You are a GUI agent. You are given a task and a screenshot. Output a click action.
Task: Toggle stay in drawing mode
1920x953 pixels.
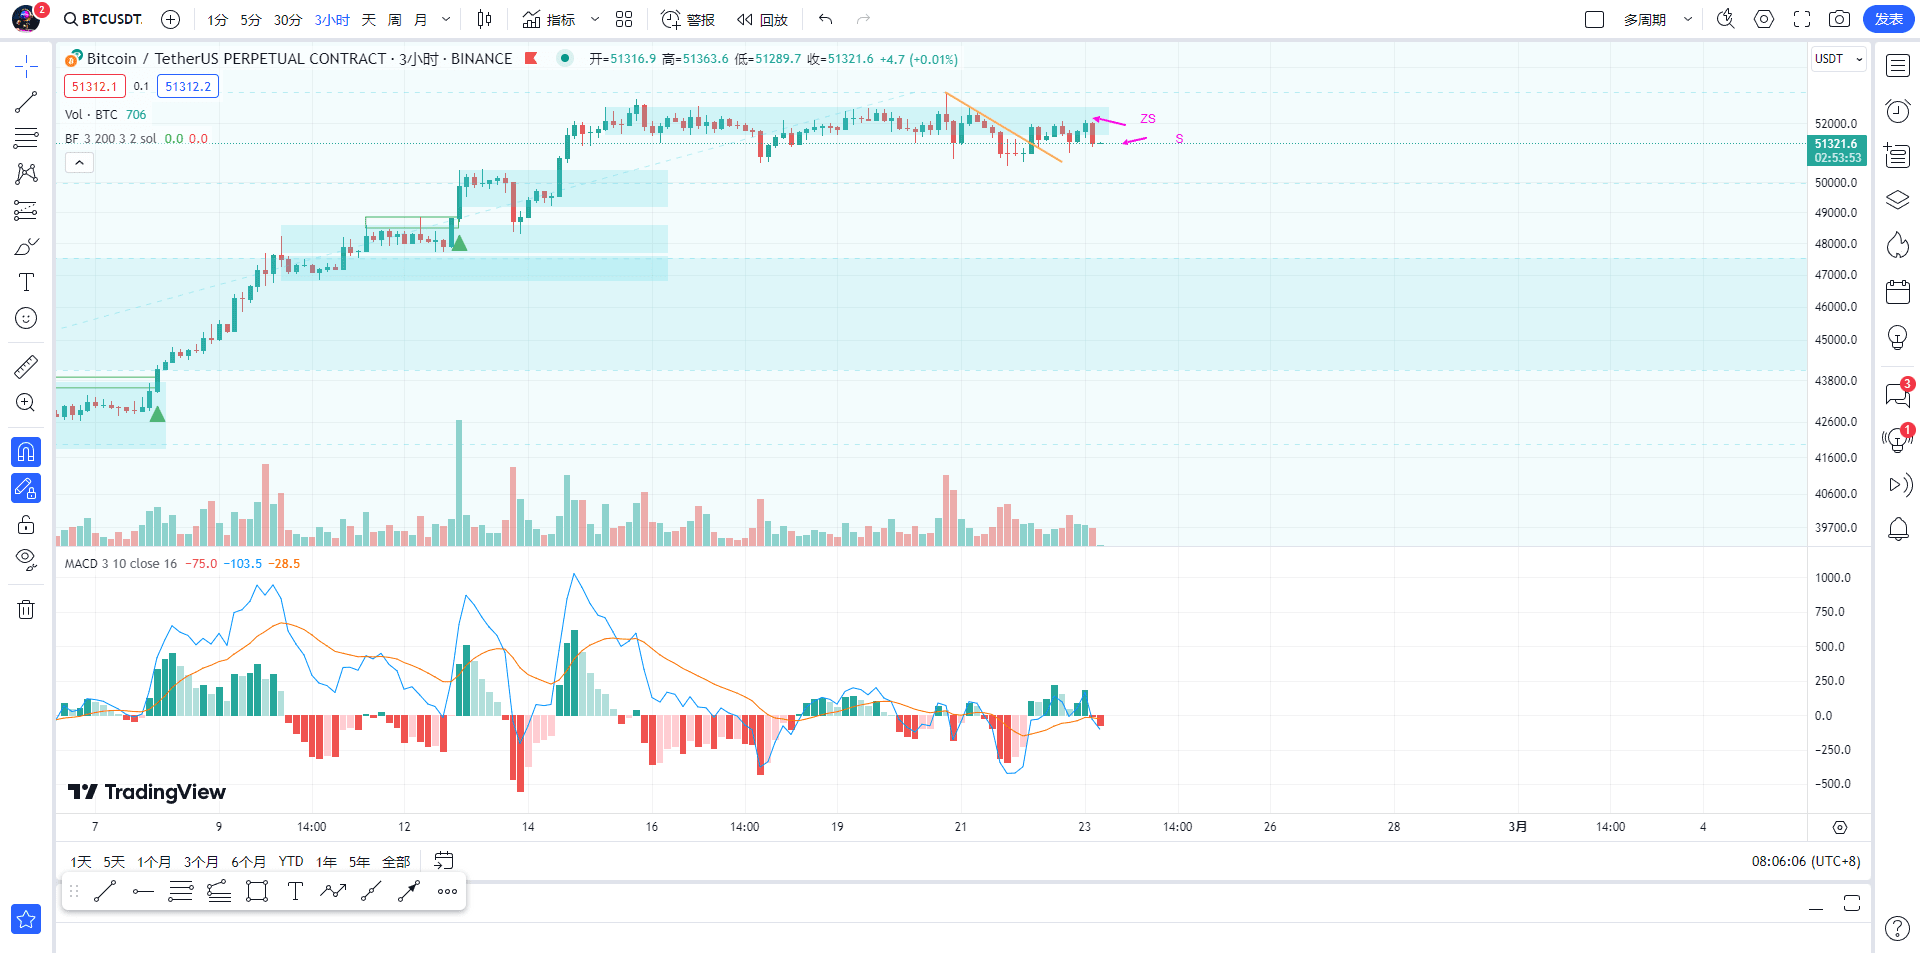(26, 488)
